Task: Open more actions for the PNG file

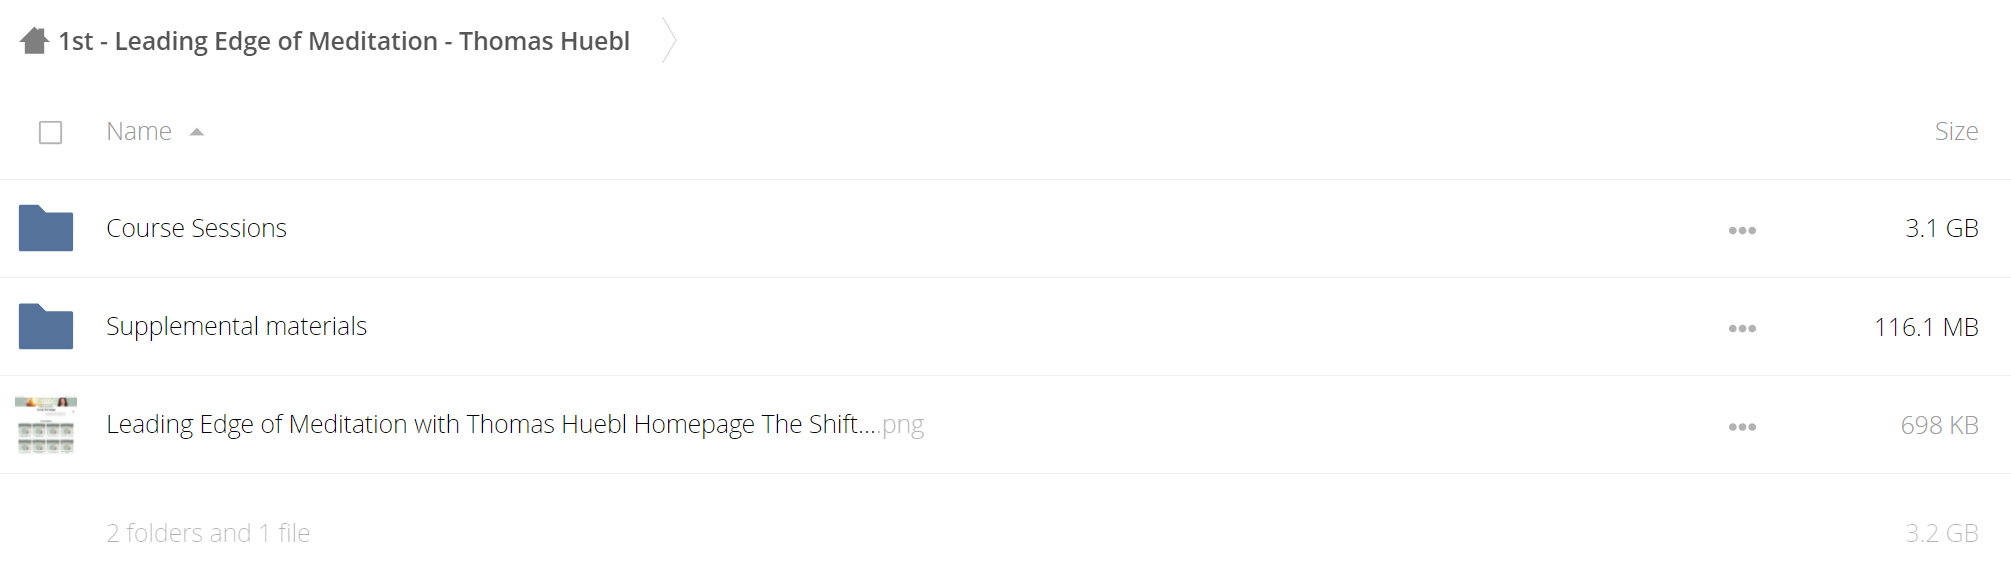Action: [1742, 426]
